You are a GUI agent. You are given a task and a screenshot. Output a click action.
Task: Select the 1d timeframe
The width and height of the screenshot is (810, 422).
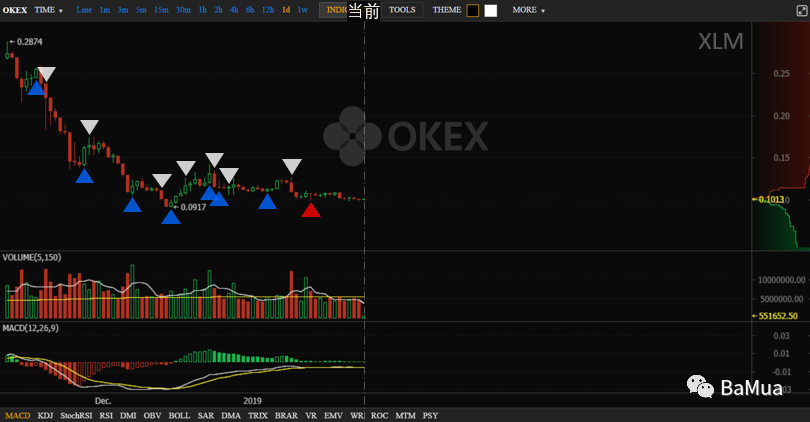pos(286,10)
